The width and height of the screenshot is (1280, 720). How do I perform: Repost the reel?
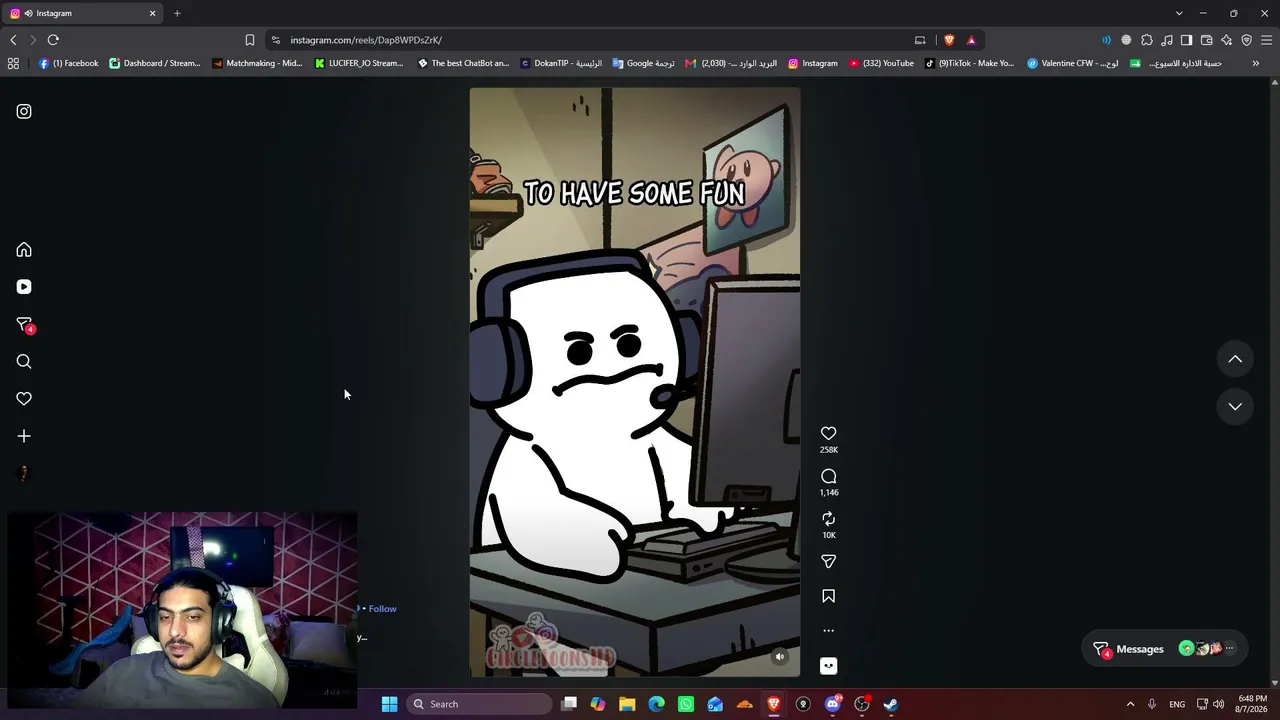click(x=828, y=519)
